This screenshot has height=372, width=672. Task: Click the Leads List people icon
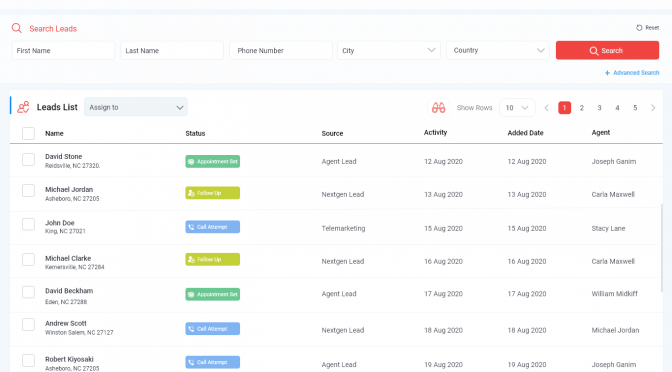click(23, 107)
